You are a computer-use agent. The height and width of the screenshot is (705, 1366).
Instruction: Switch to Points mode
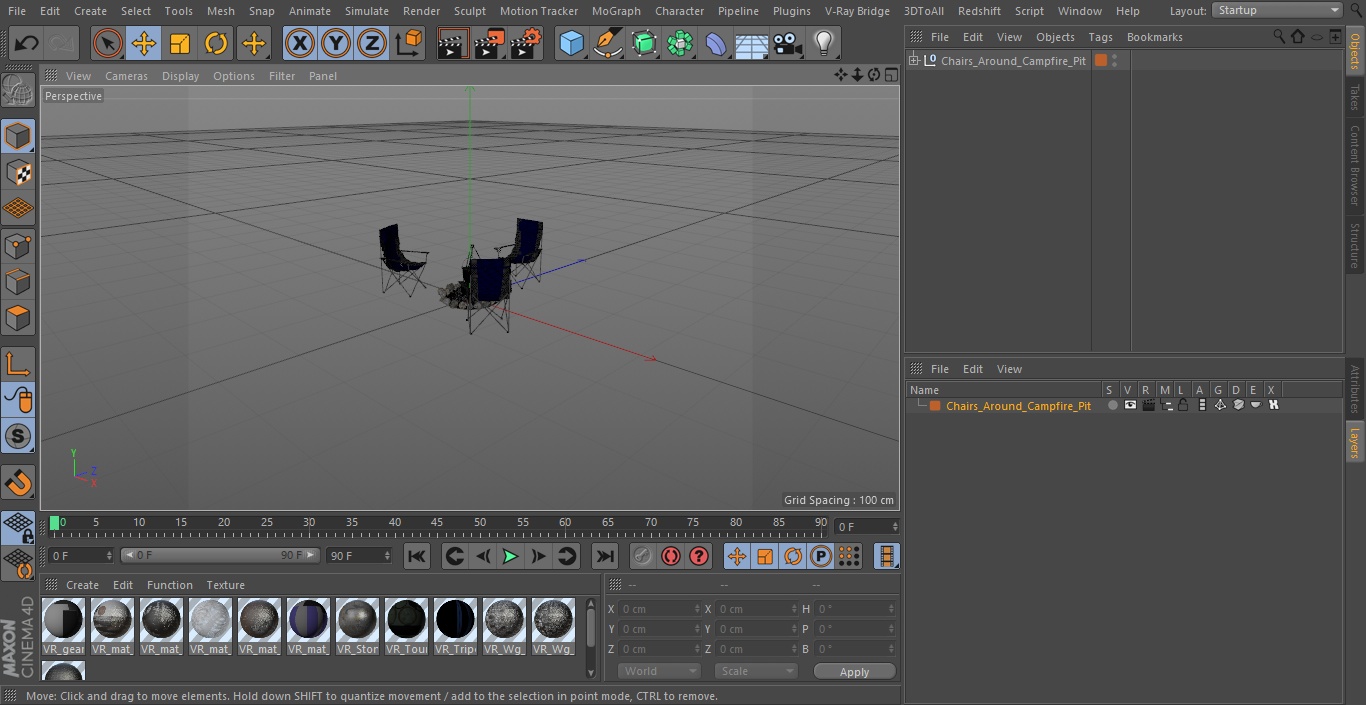[18, 246]
